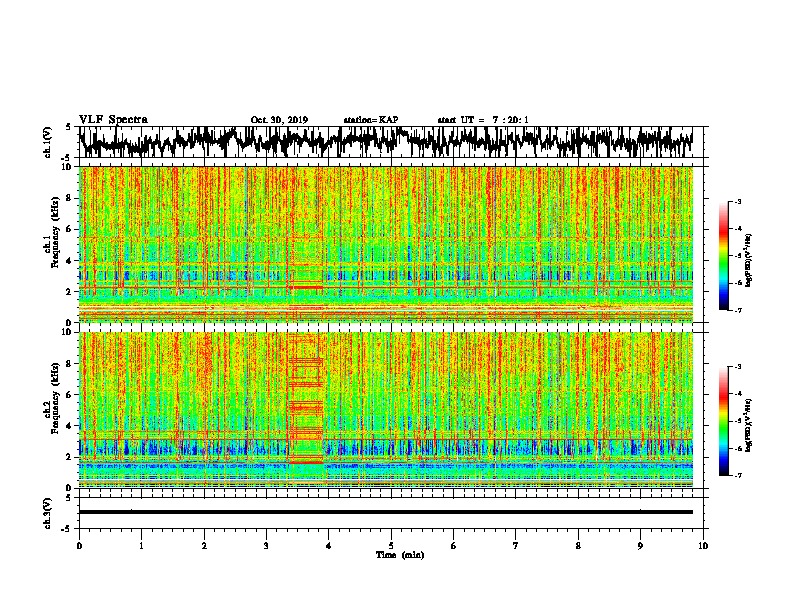Select the "start UT = 7:20:1" text
The height and width of the screenshot is (612, 792).
point(483,120)
